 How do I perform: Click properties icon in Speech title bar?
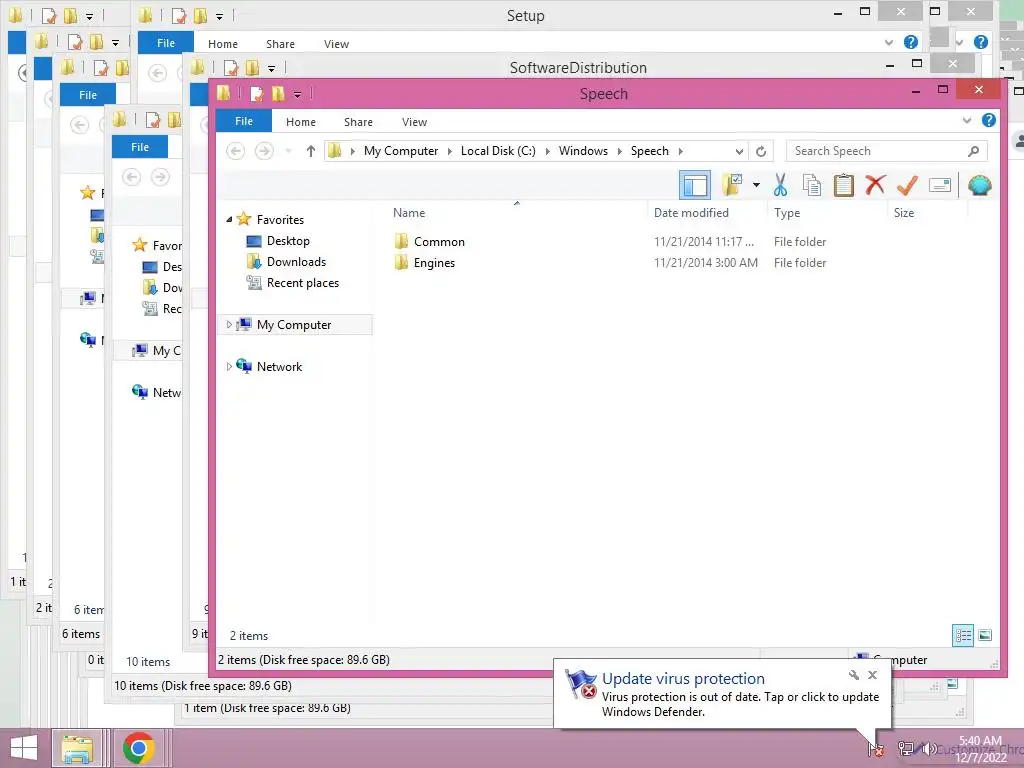click(x=257, y=94)
